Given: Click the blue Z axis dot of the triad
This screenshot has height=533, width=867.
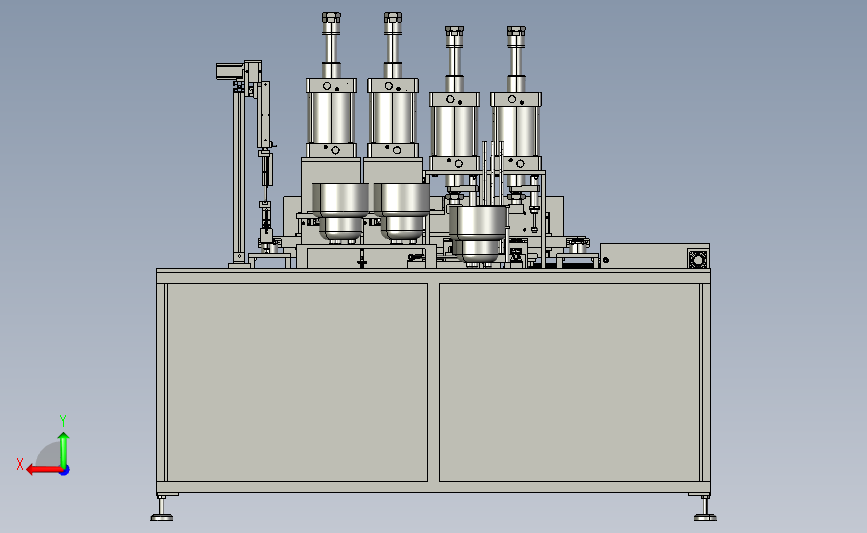Looking at the screenshot, I should [65, 471].
